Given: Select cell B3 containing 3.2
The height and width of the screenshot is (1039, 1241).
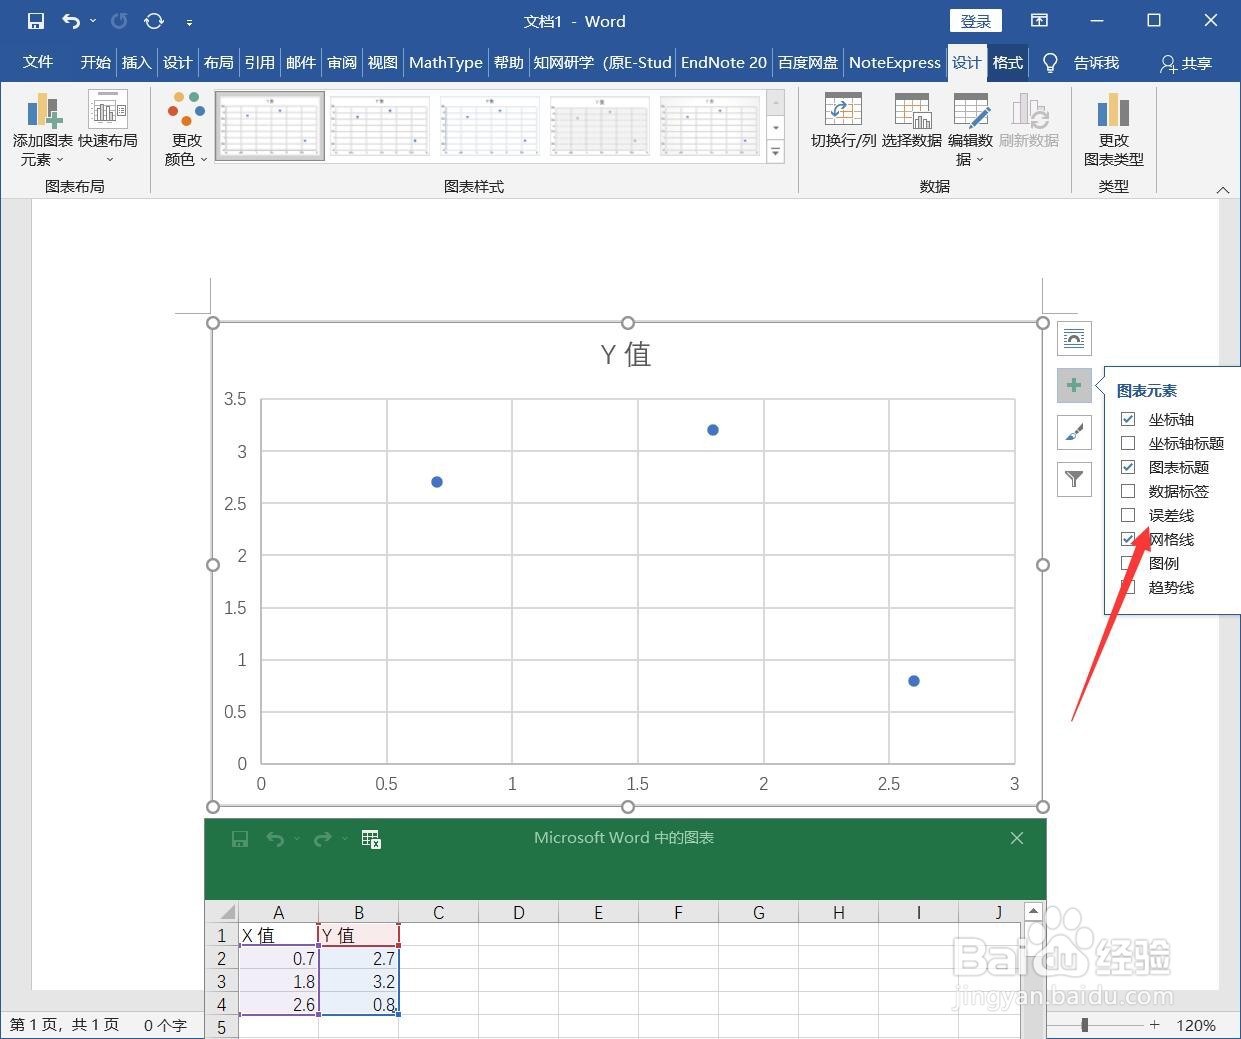Looking at the screenshot, I should [x=359, y=982].
